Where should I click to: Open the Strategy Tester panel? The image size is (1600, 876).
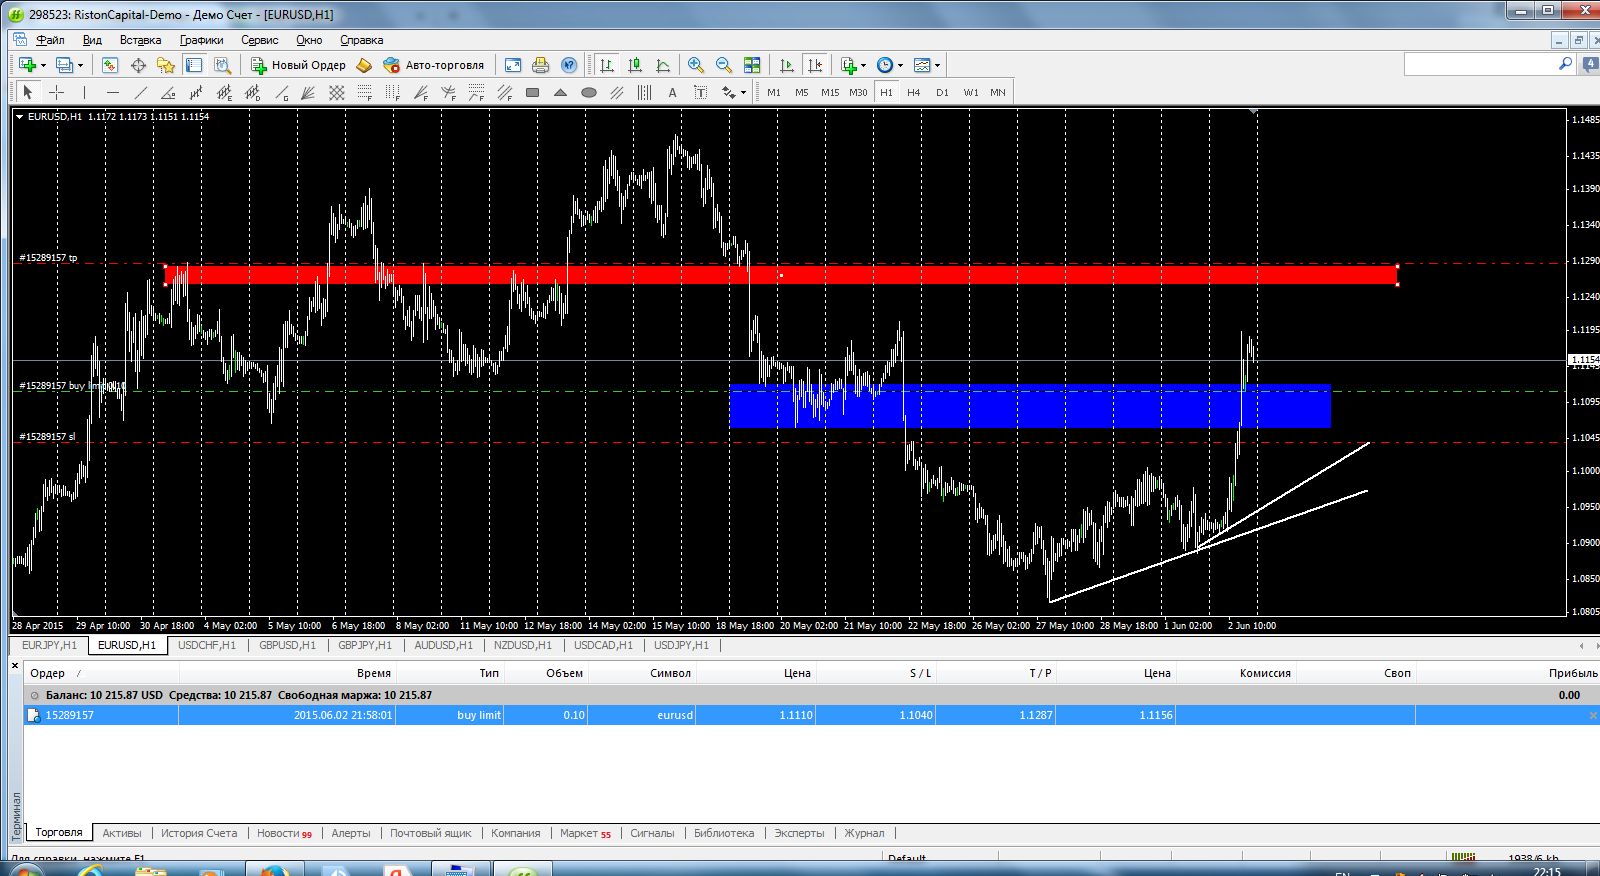coord(222,65)
